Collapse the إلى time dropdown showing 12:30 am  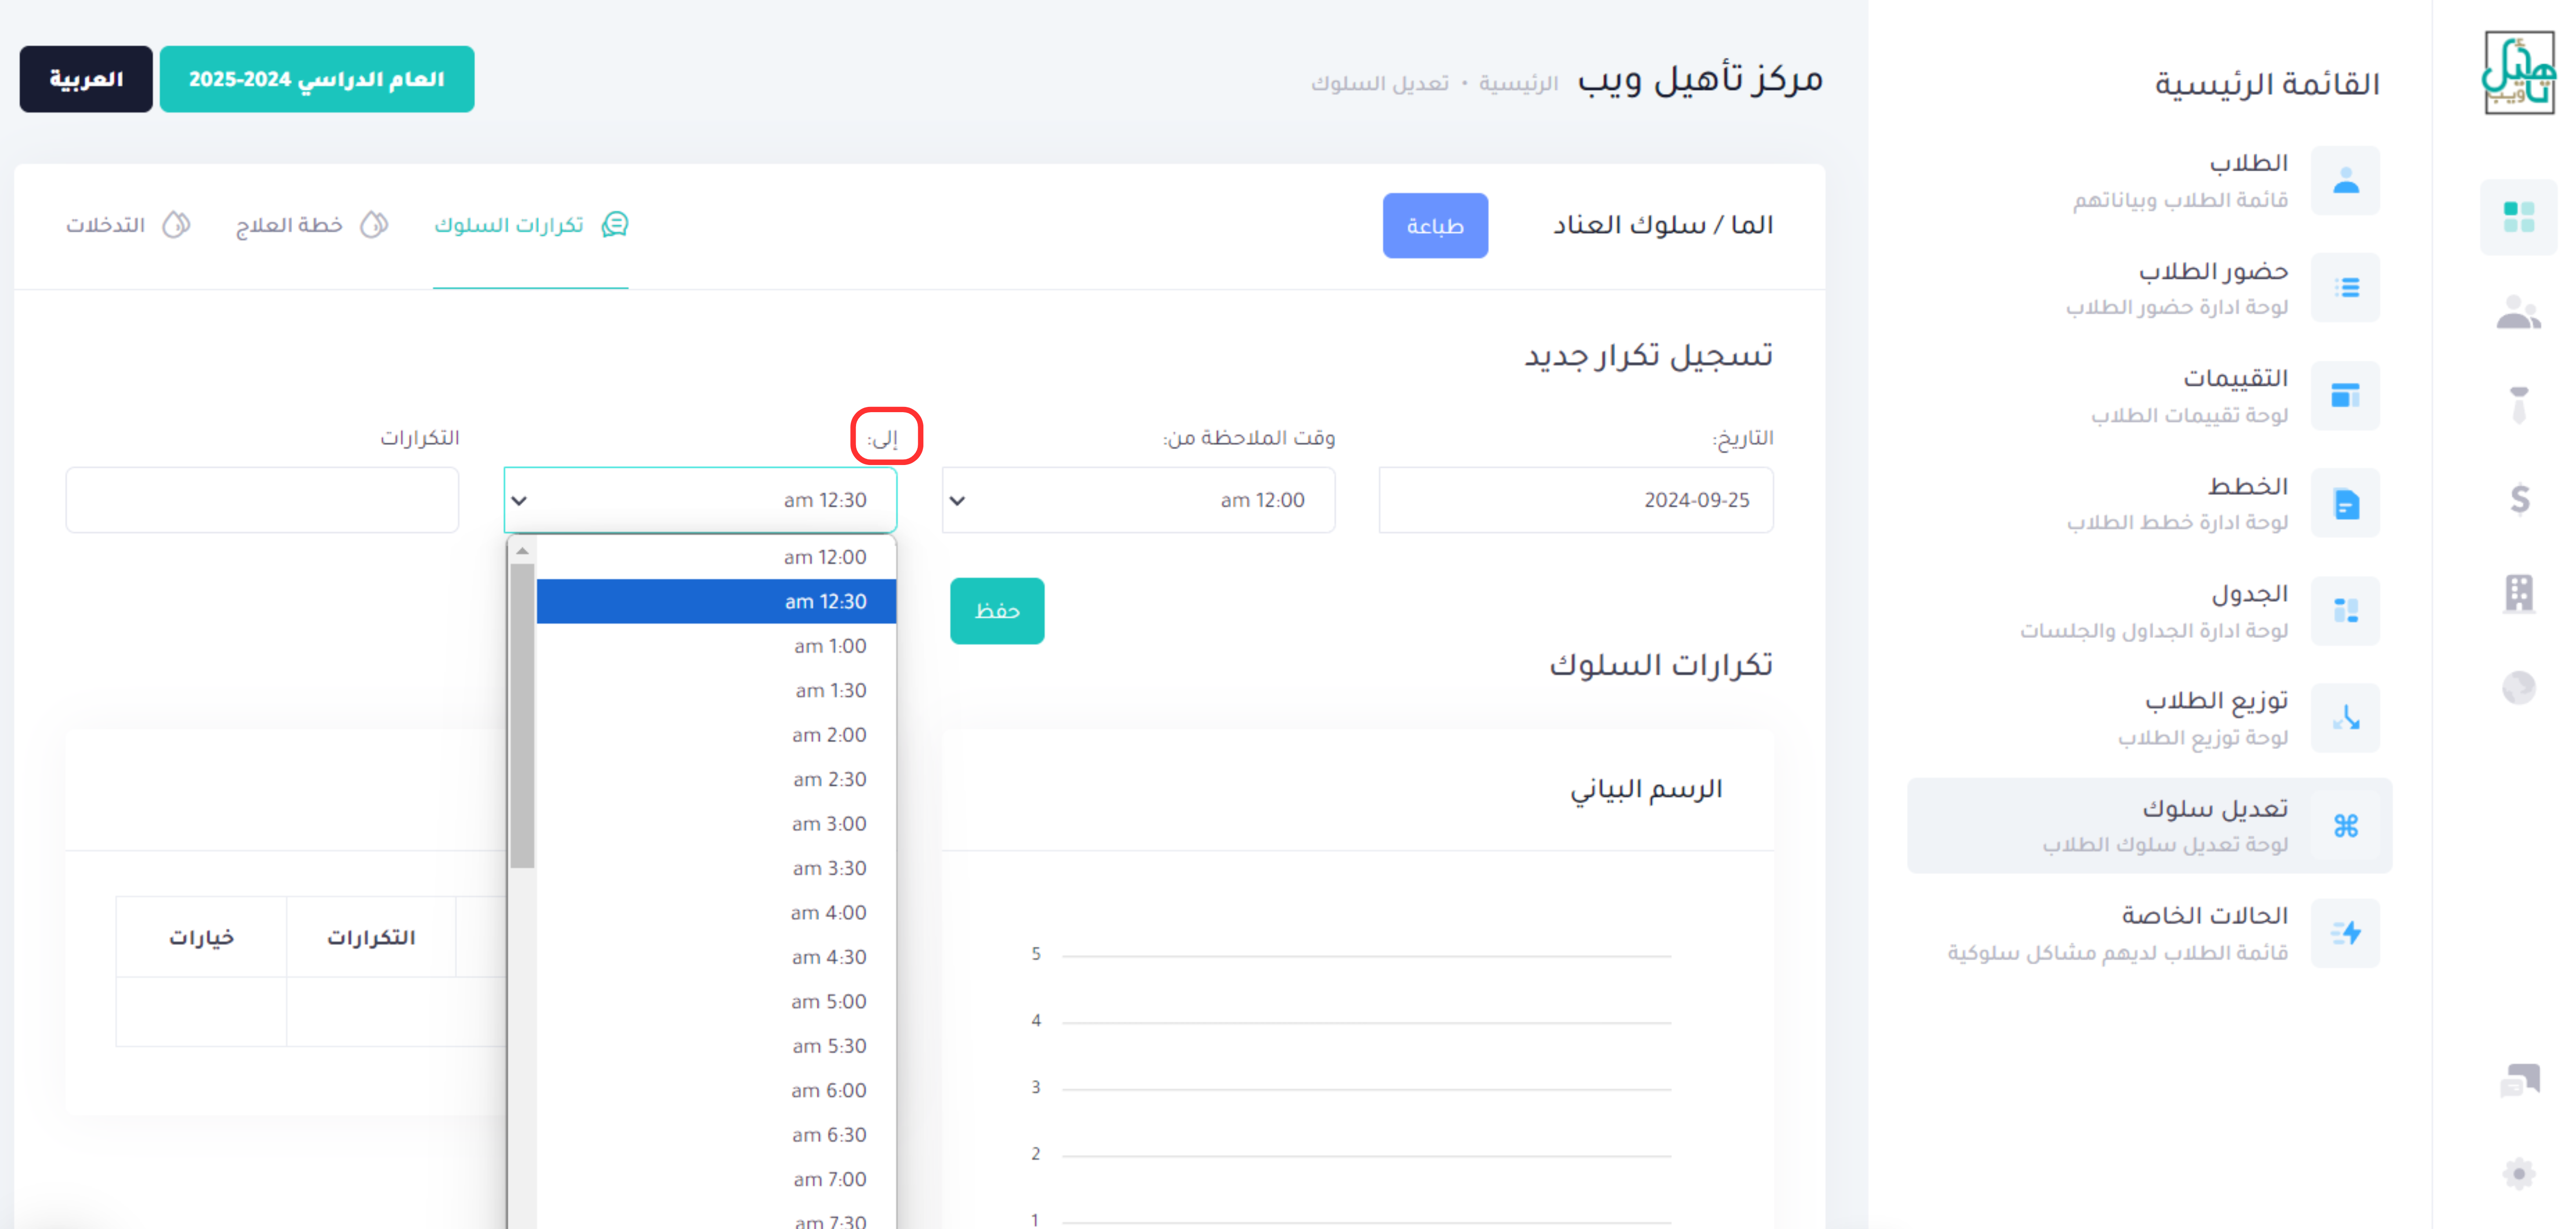point(700,500)
